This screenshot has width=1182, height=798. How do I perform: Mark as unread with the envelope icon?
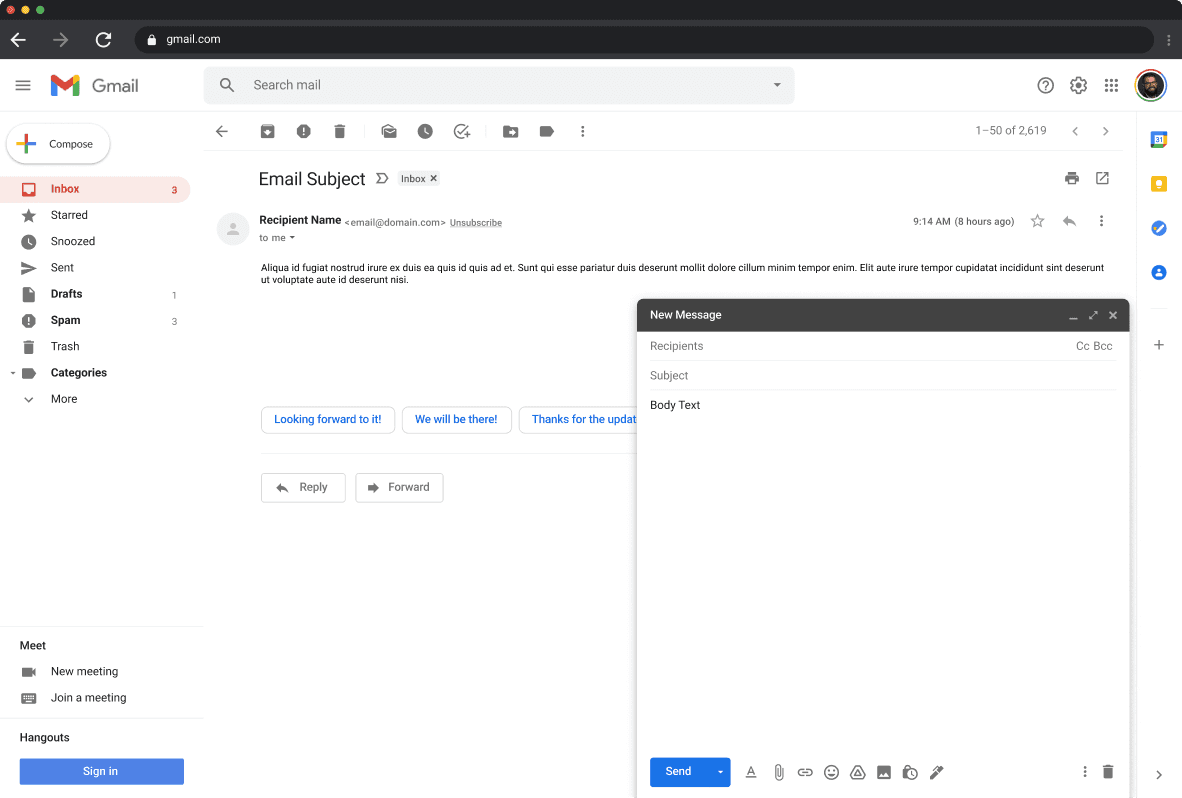point(389,132)
